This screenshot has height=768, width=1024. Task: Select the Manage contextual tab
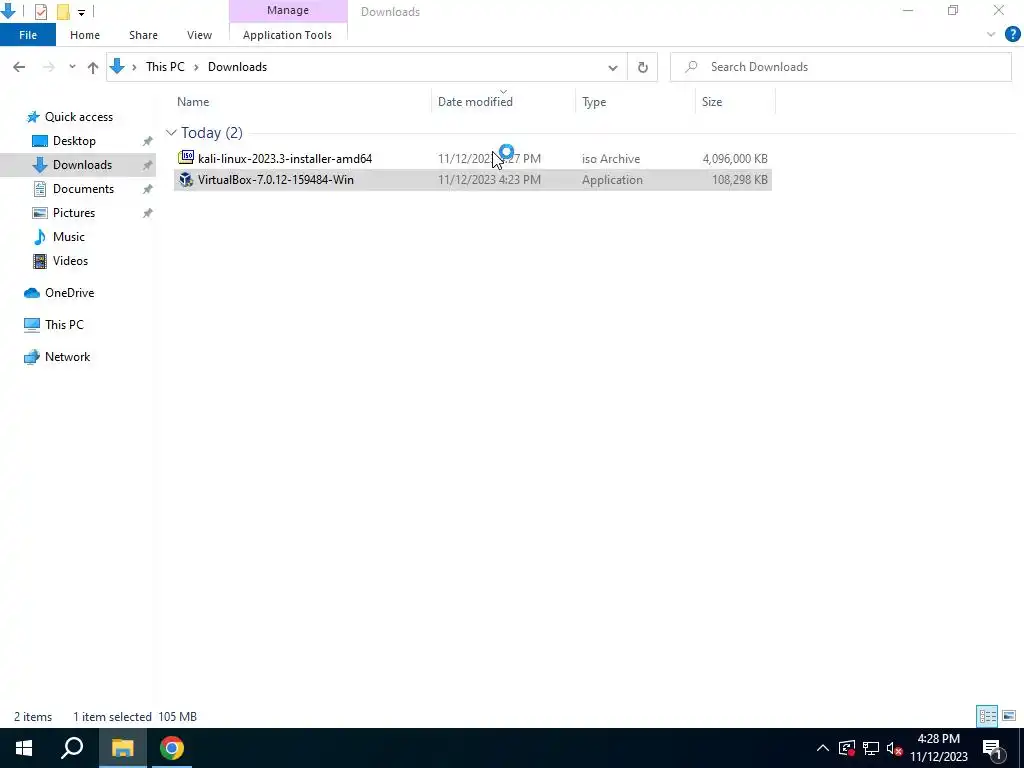[288, 10]
